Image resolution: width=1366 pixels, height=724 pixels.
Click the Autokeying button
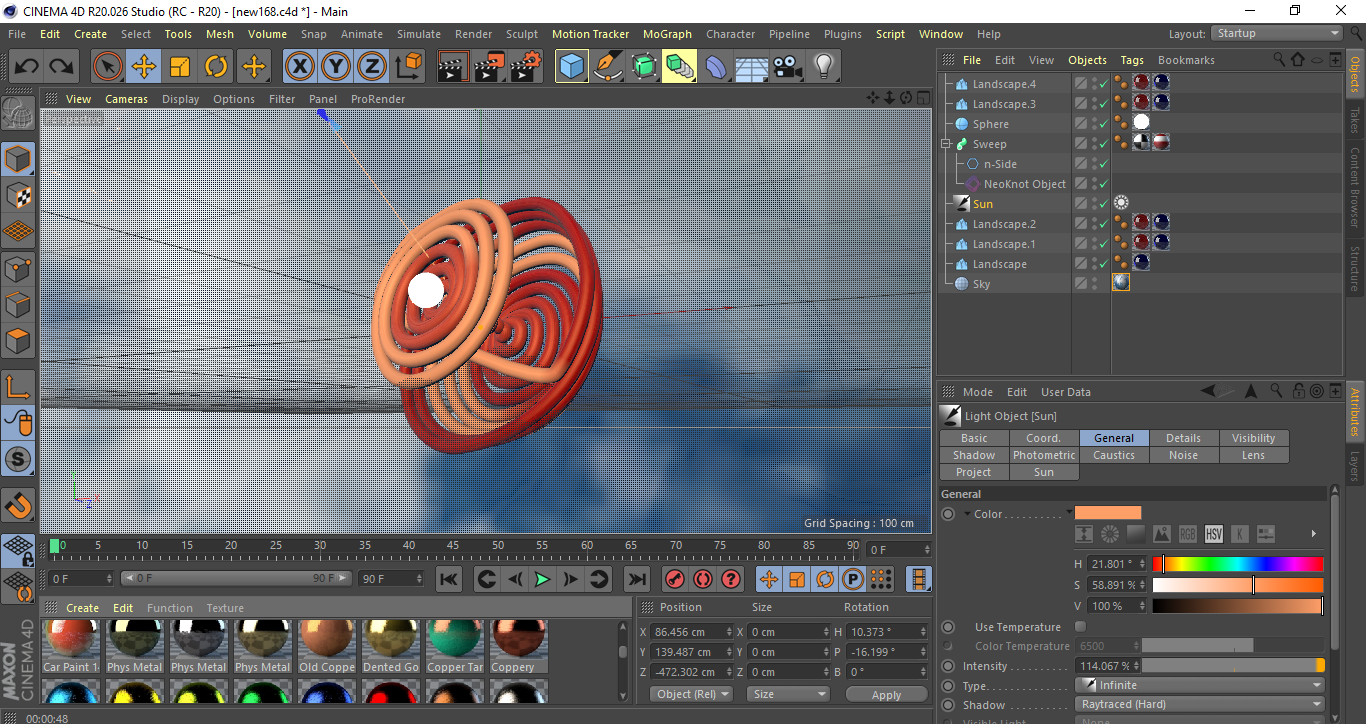pos(703,579)
